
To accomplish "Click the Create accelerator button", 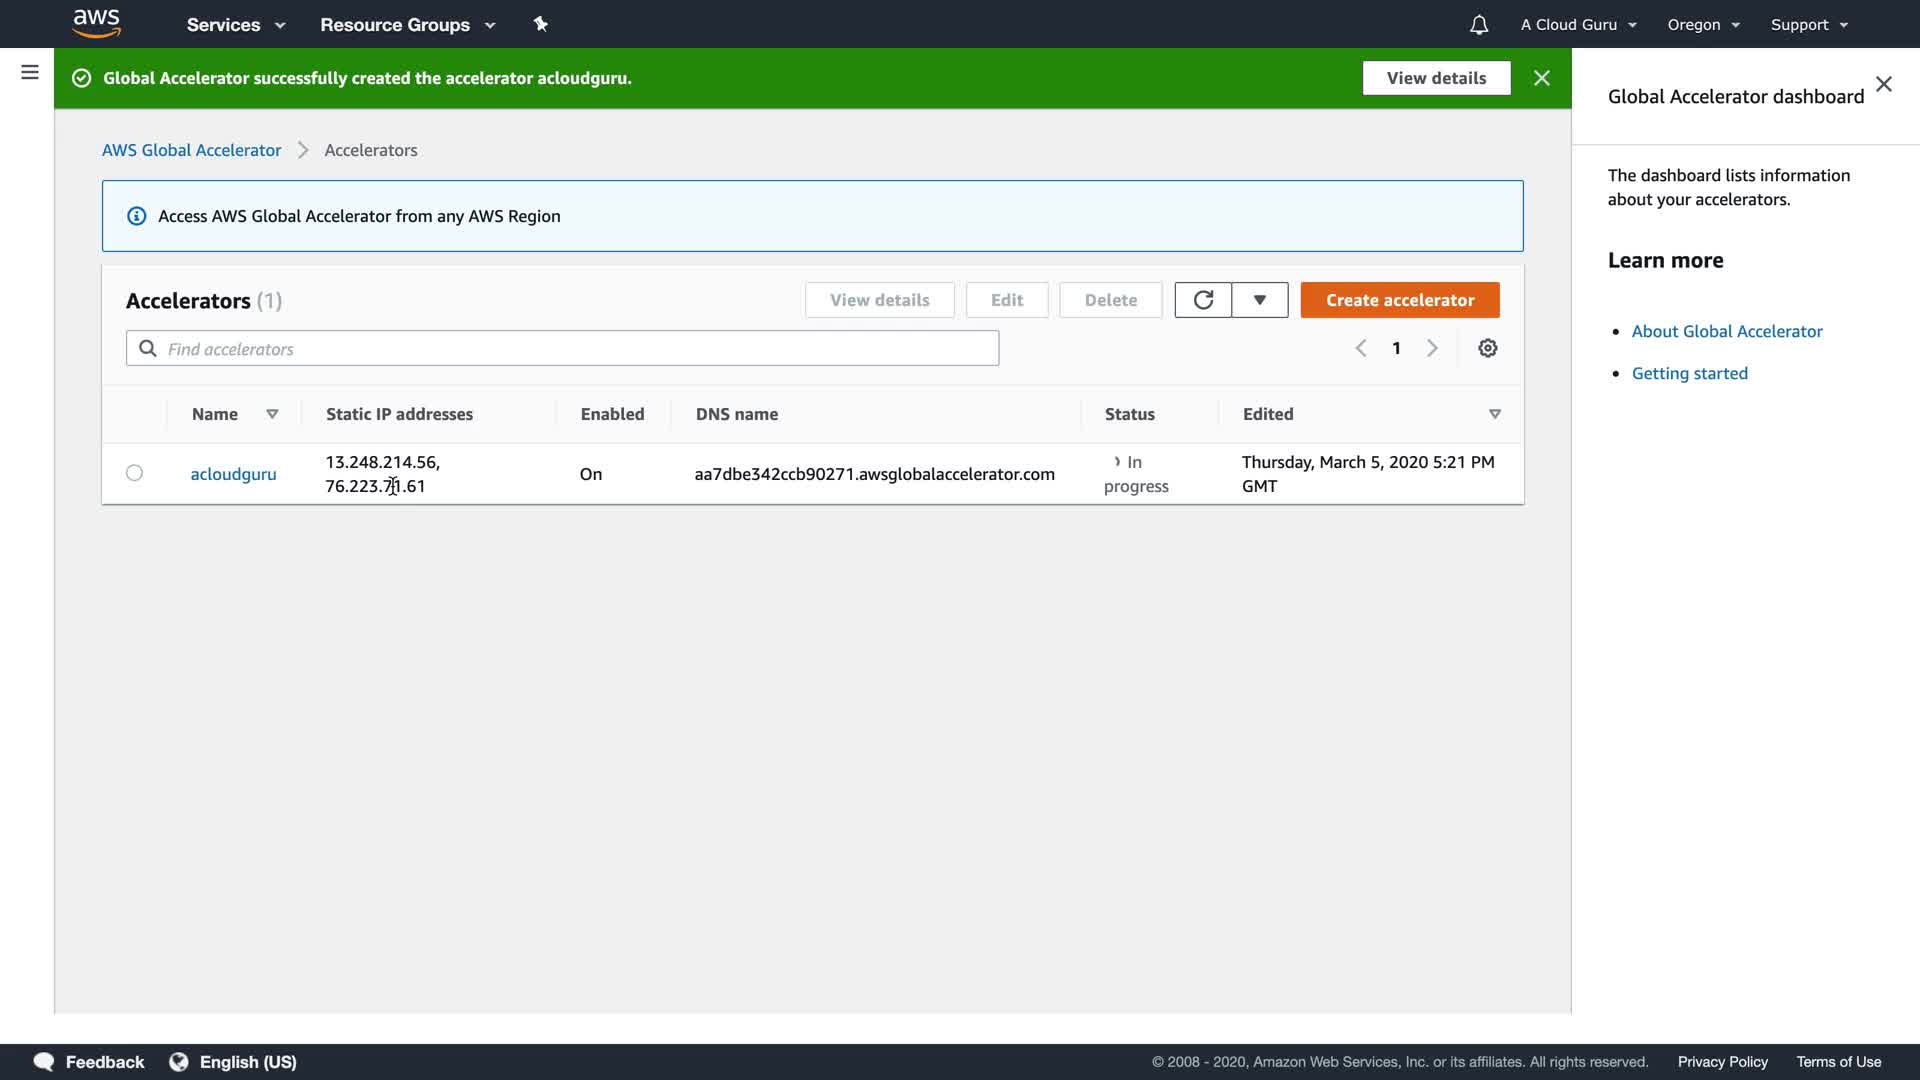I will click(x=1399, y=300).
